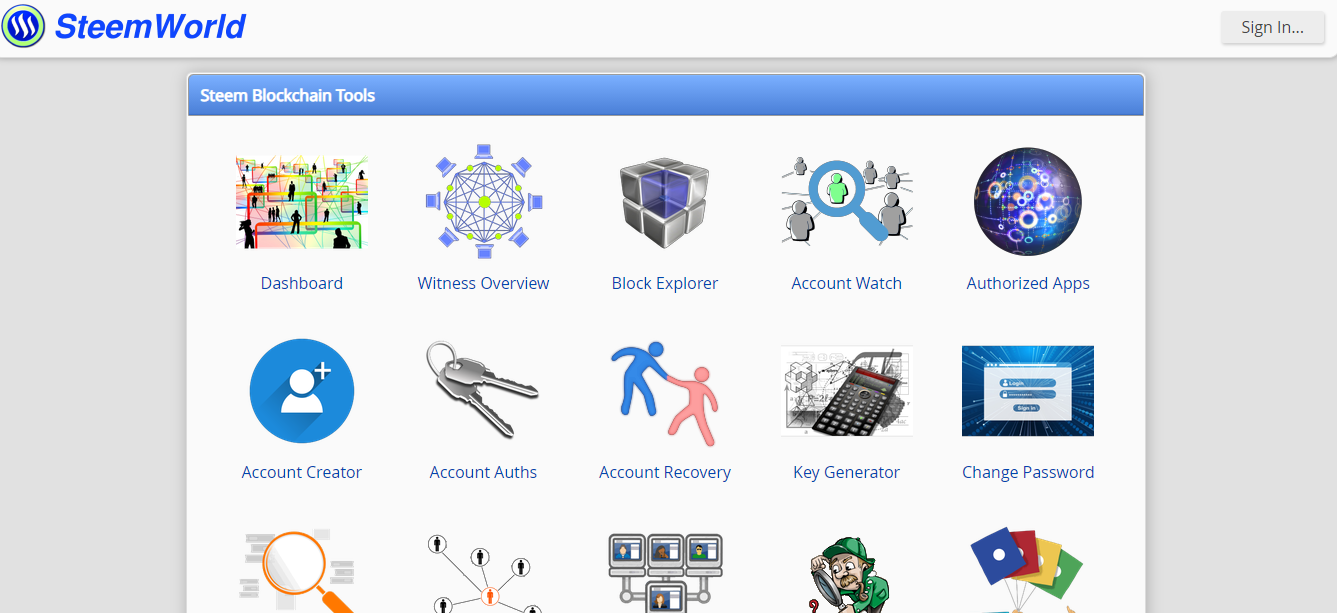Open the Authorized Apps globe icon
This screenshot has width=1337, height=613.
(1028, 202)
